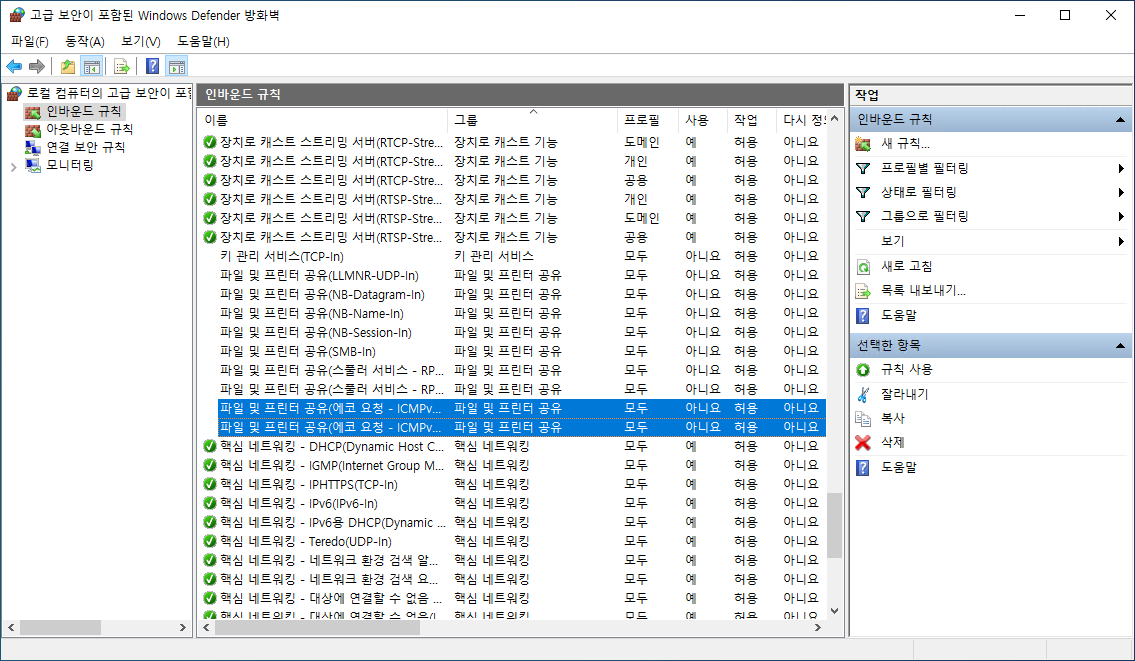The height and width of the screenshot is (661, 1135).
Task: Sort by the 사용 column header
Action: point(702,120)
